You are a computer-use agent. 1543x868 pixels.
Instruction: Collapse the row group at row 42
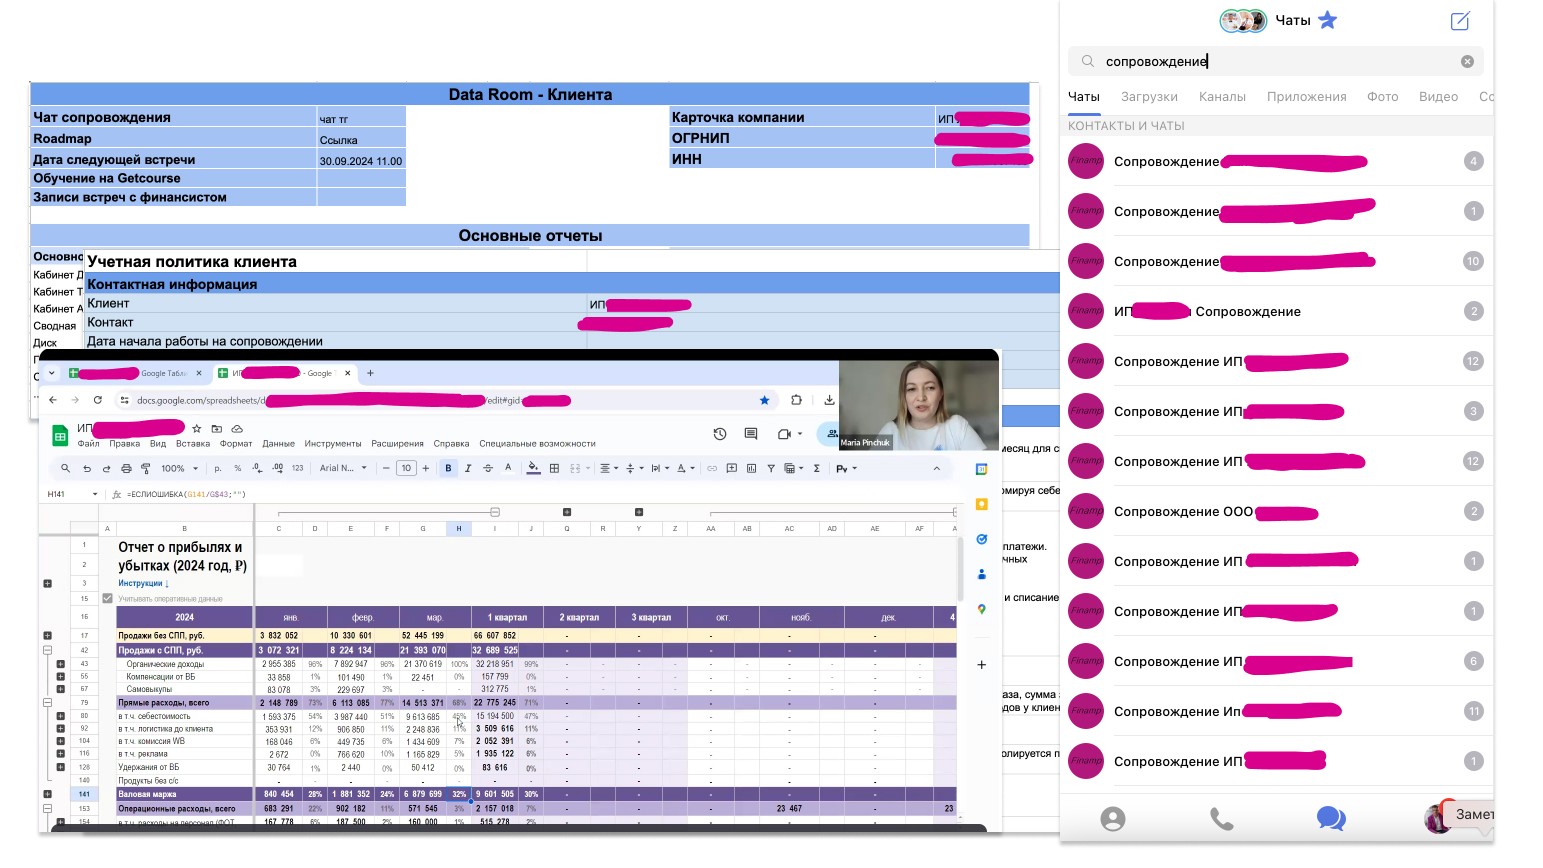tap(47, 650)
